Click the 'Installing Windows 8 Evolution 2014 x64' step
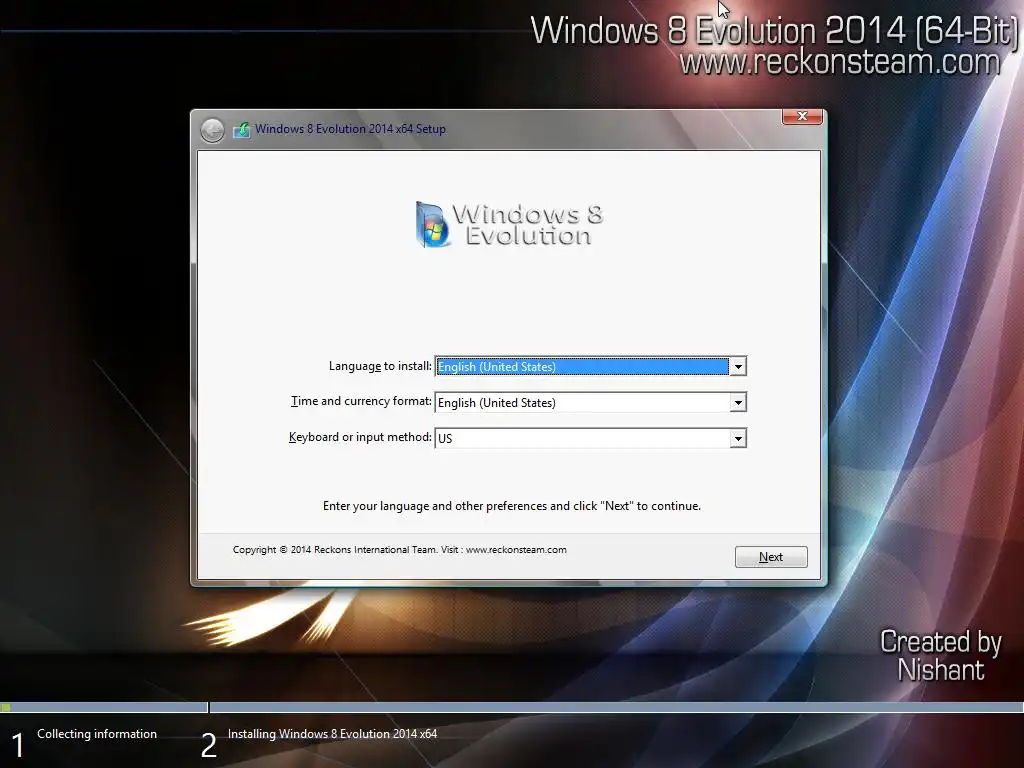Screen dimensions: 1024x768 click(x=332, y=734)
